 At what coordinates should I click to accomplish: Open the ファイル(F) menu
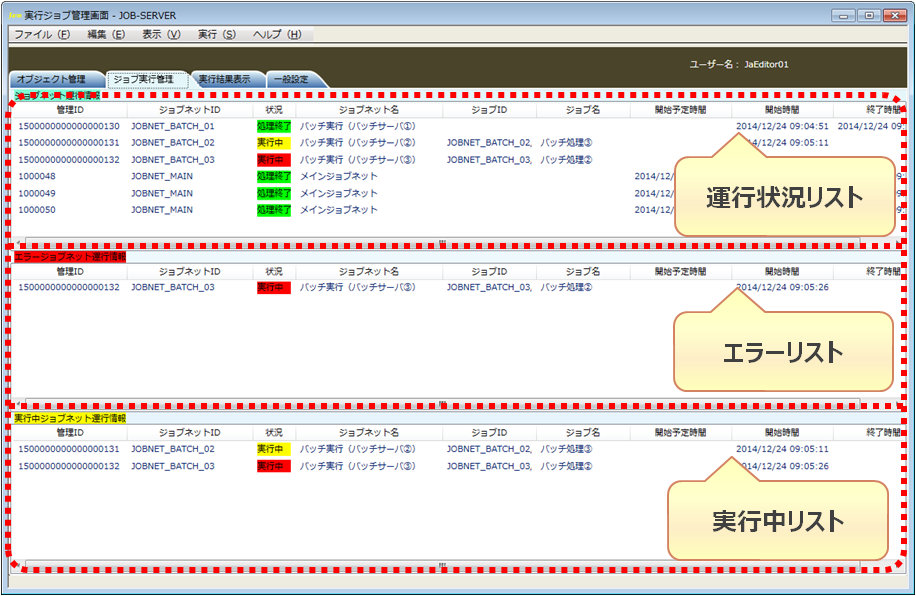click(x=42, y=34)
